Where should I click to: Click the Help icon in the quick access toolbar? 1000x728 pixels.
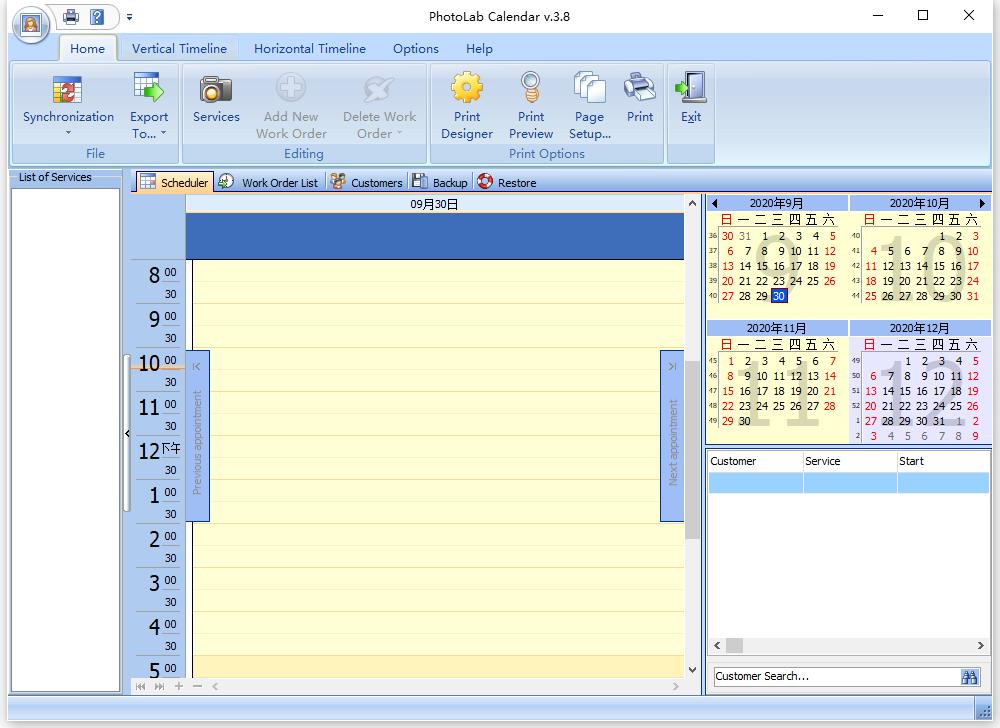[96, 17]
